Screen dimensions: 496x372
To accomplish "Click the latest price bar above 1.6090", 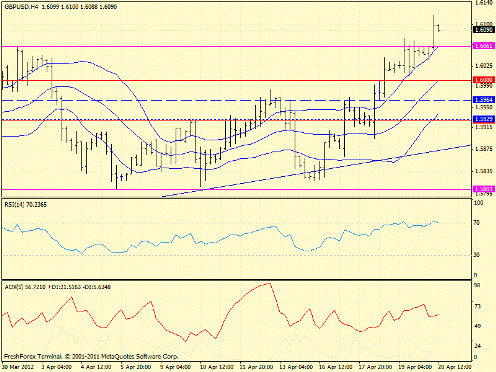I will tap(439, 28).
